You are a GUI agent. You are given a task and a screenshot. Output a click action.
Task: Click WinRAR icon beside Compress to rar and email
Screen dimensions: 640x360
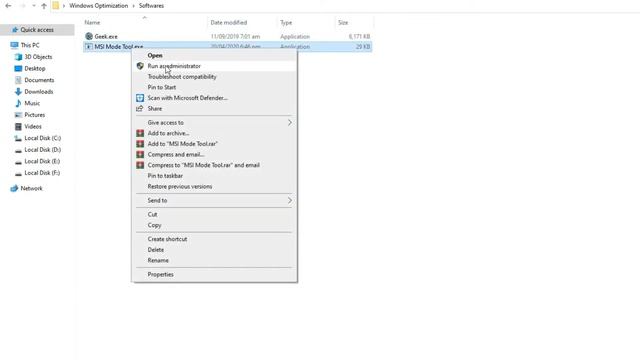(x=140, y=165)
